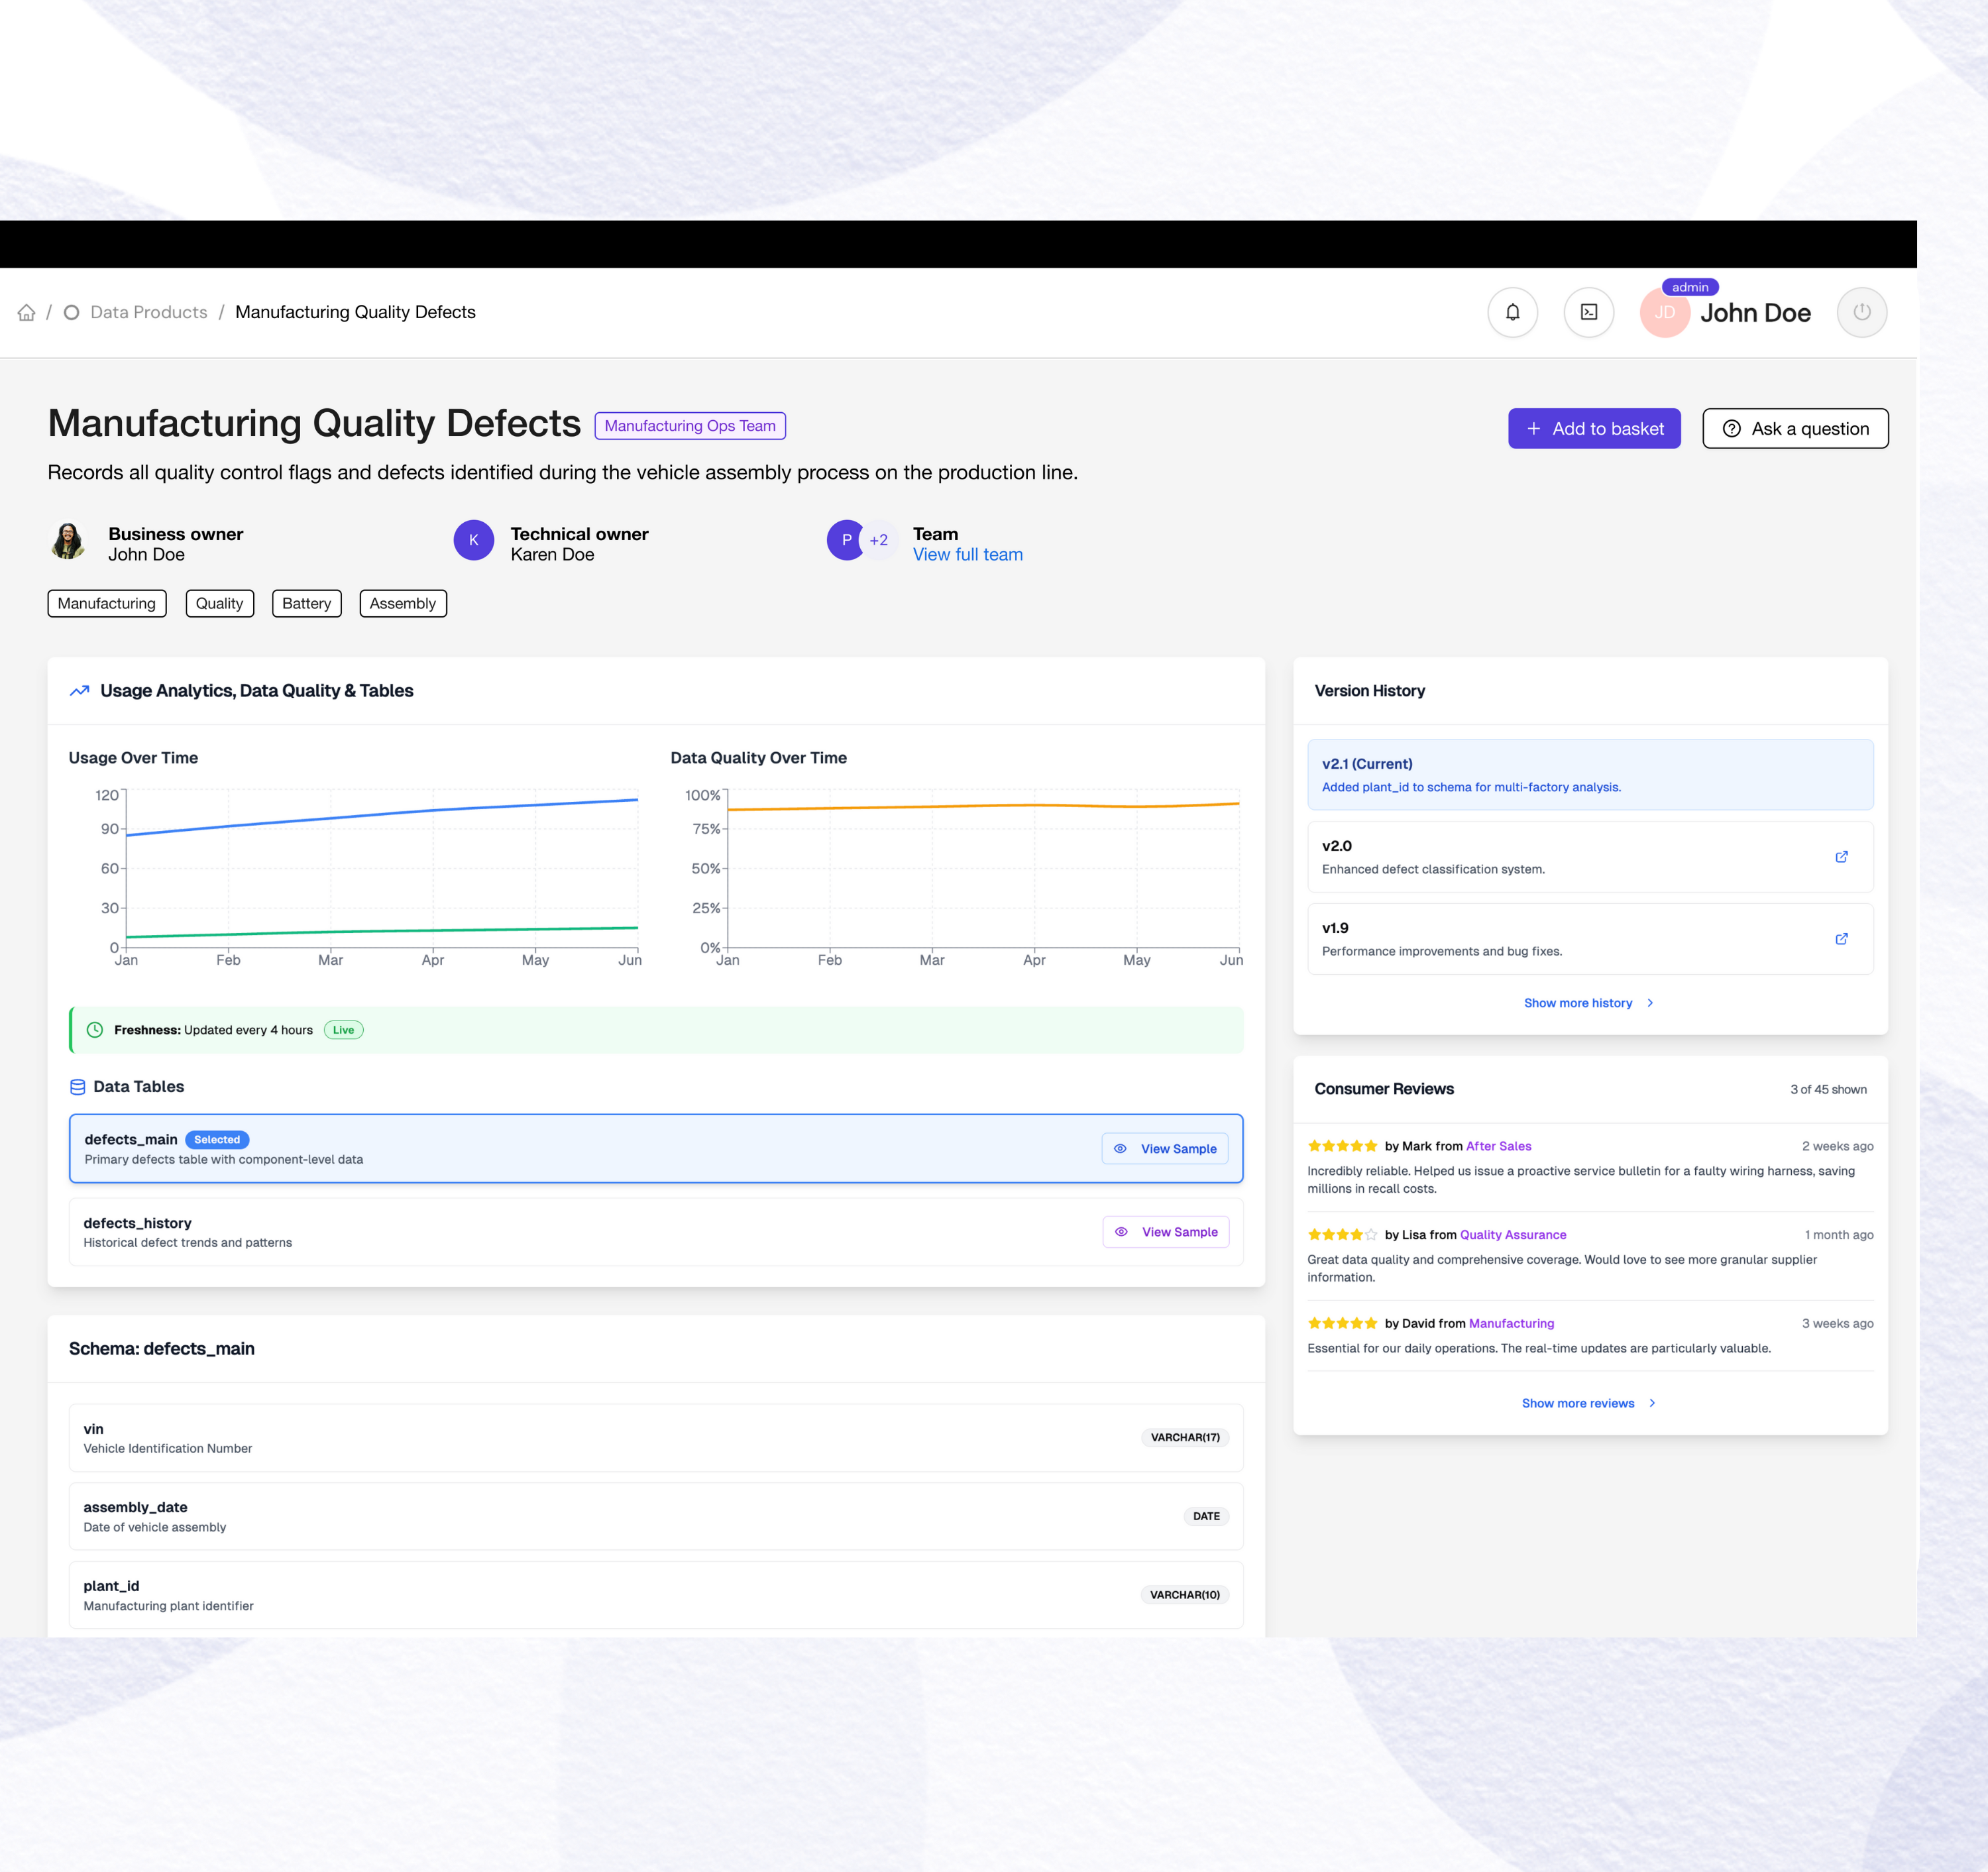Viewport: 1988px width, 1872px height.
Task: Click the blue usage line in chart
Action: tap(382, 814)
